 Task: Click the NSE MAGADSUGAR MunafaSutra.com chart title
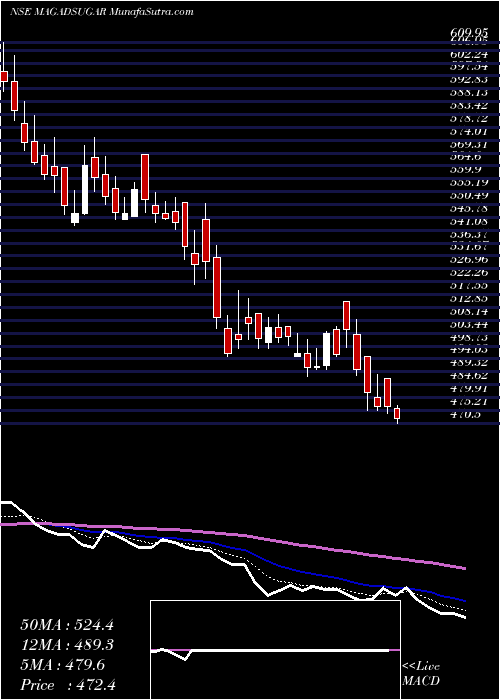(x=101, y=12)
